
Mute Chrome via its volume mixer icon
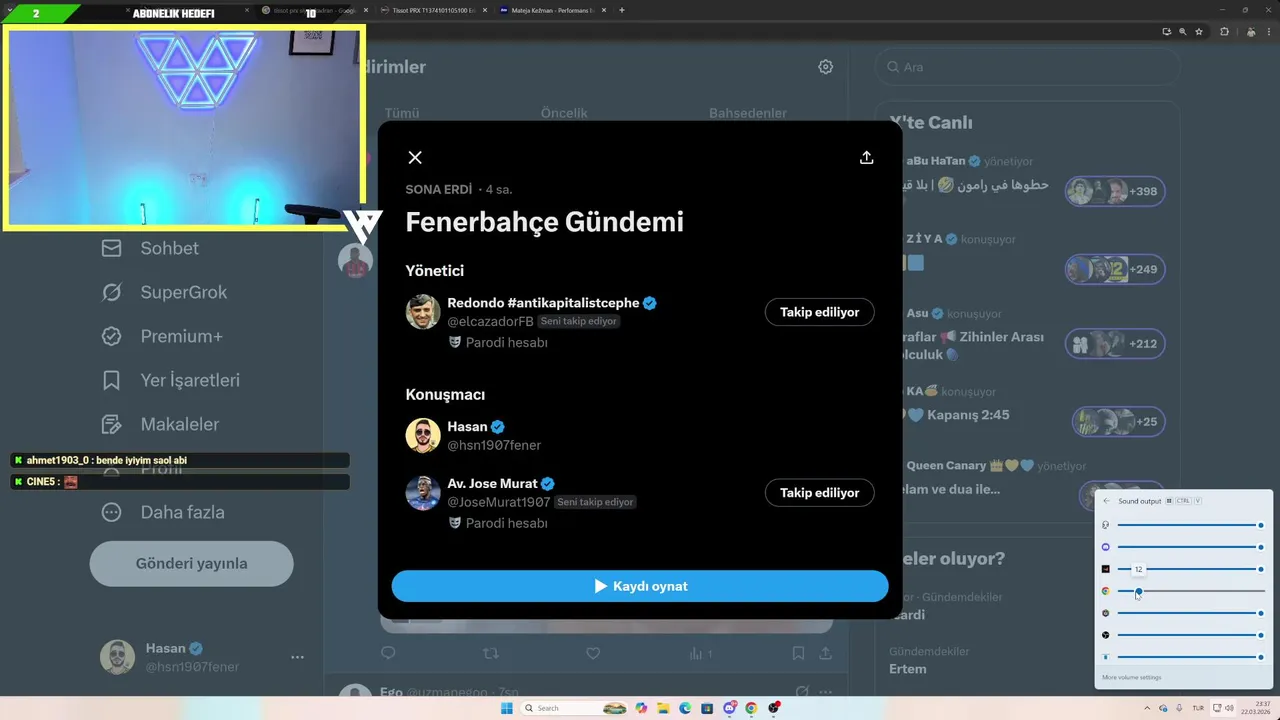(1105, 591)
